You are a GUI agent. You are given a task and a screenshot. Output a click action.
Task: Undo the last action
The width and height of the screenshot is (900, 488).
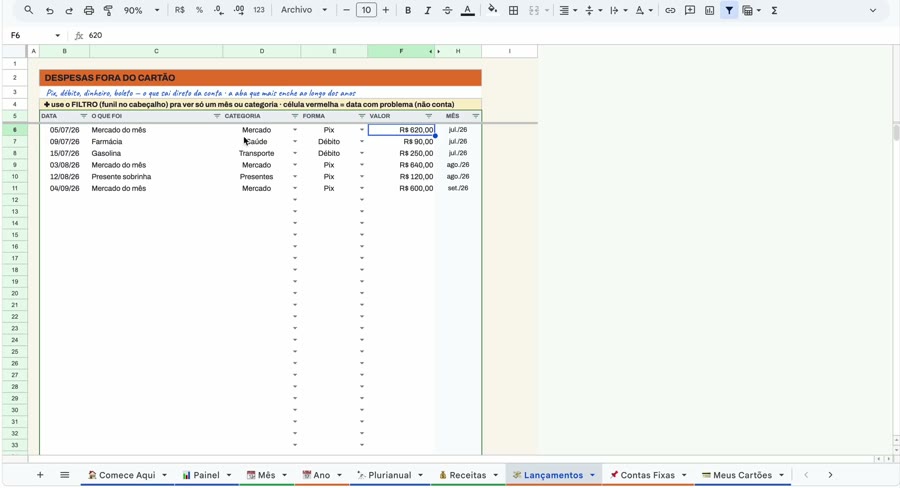(x=49, y=10)
